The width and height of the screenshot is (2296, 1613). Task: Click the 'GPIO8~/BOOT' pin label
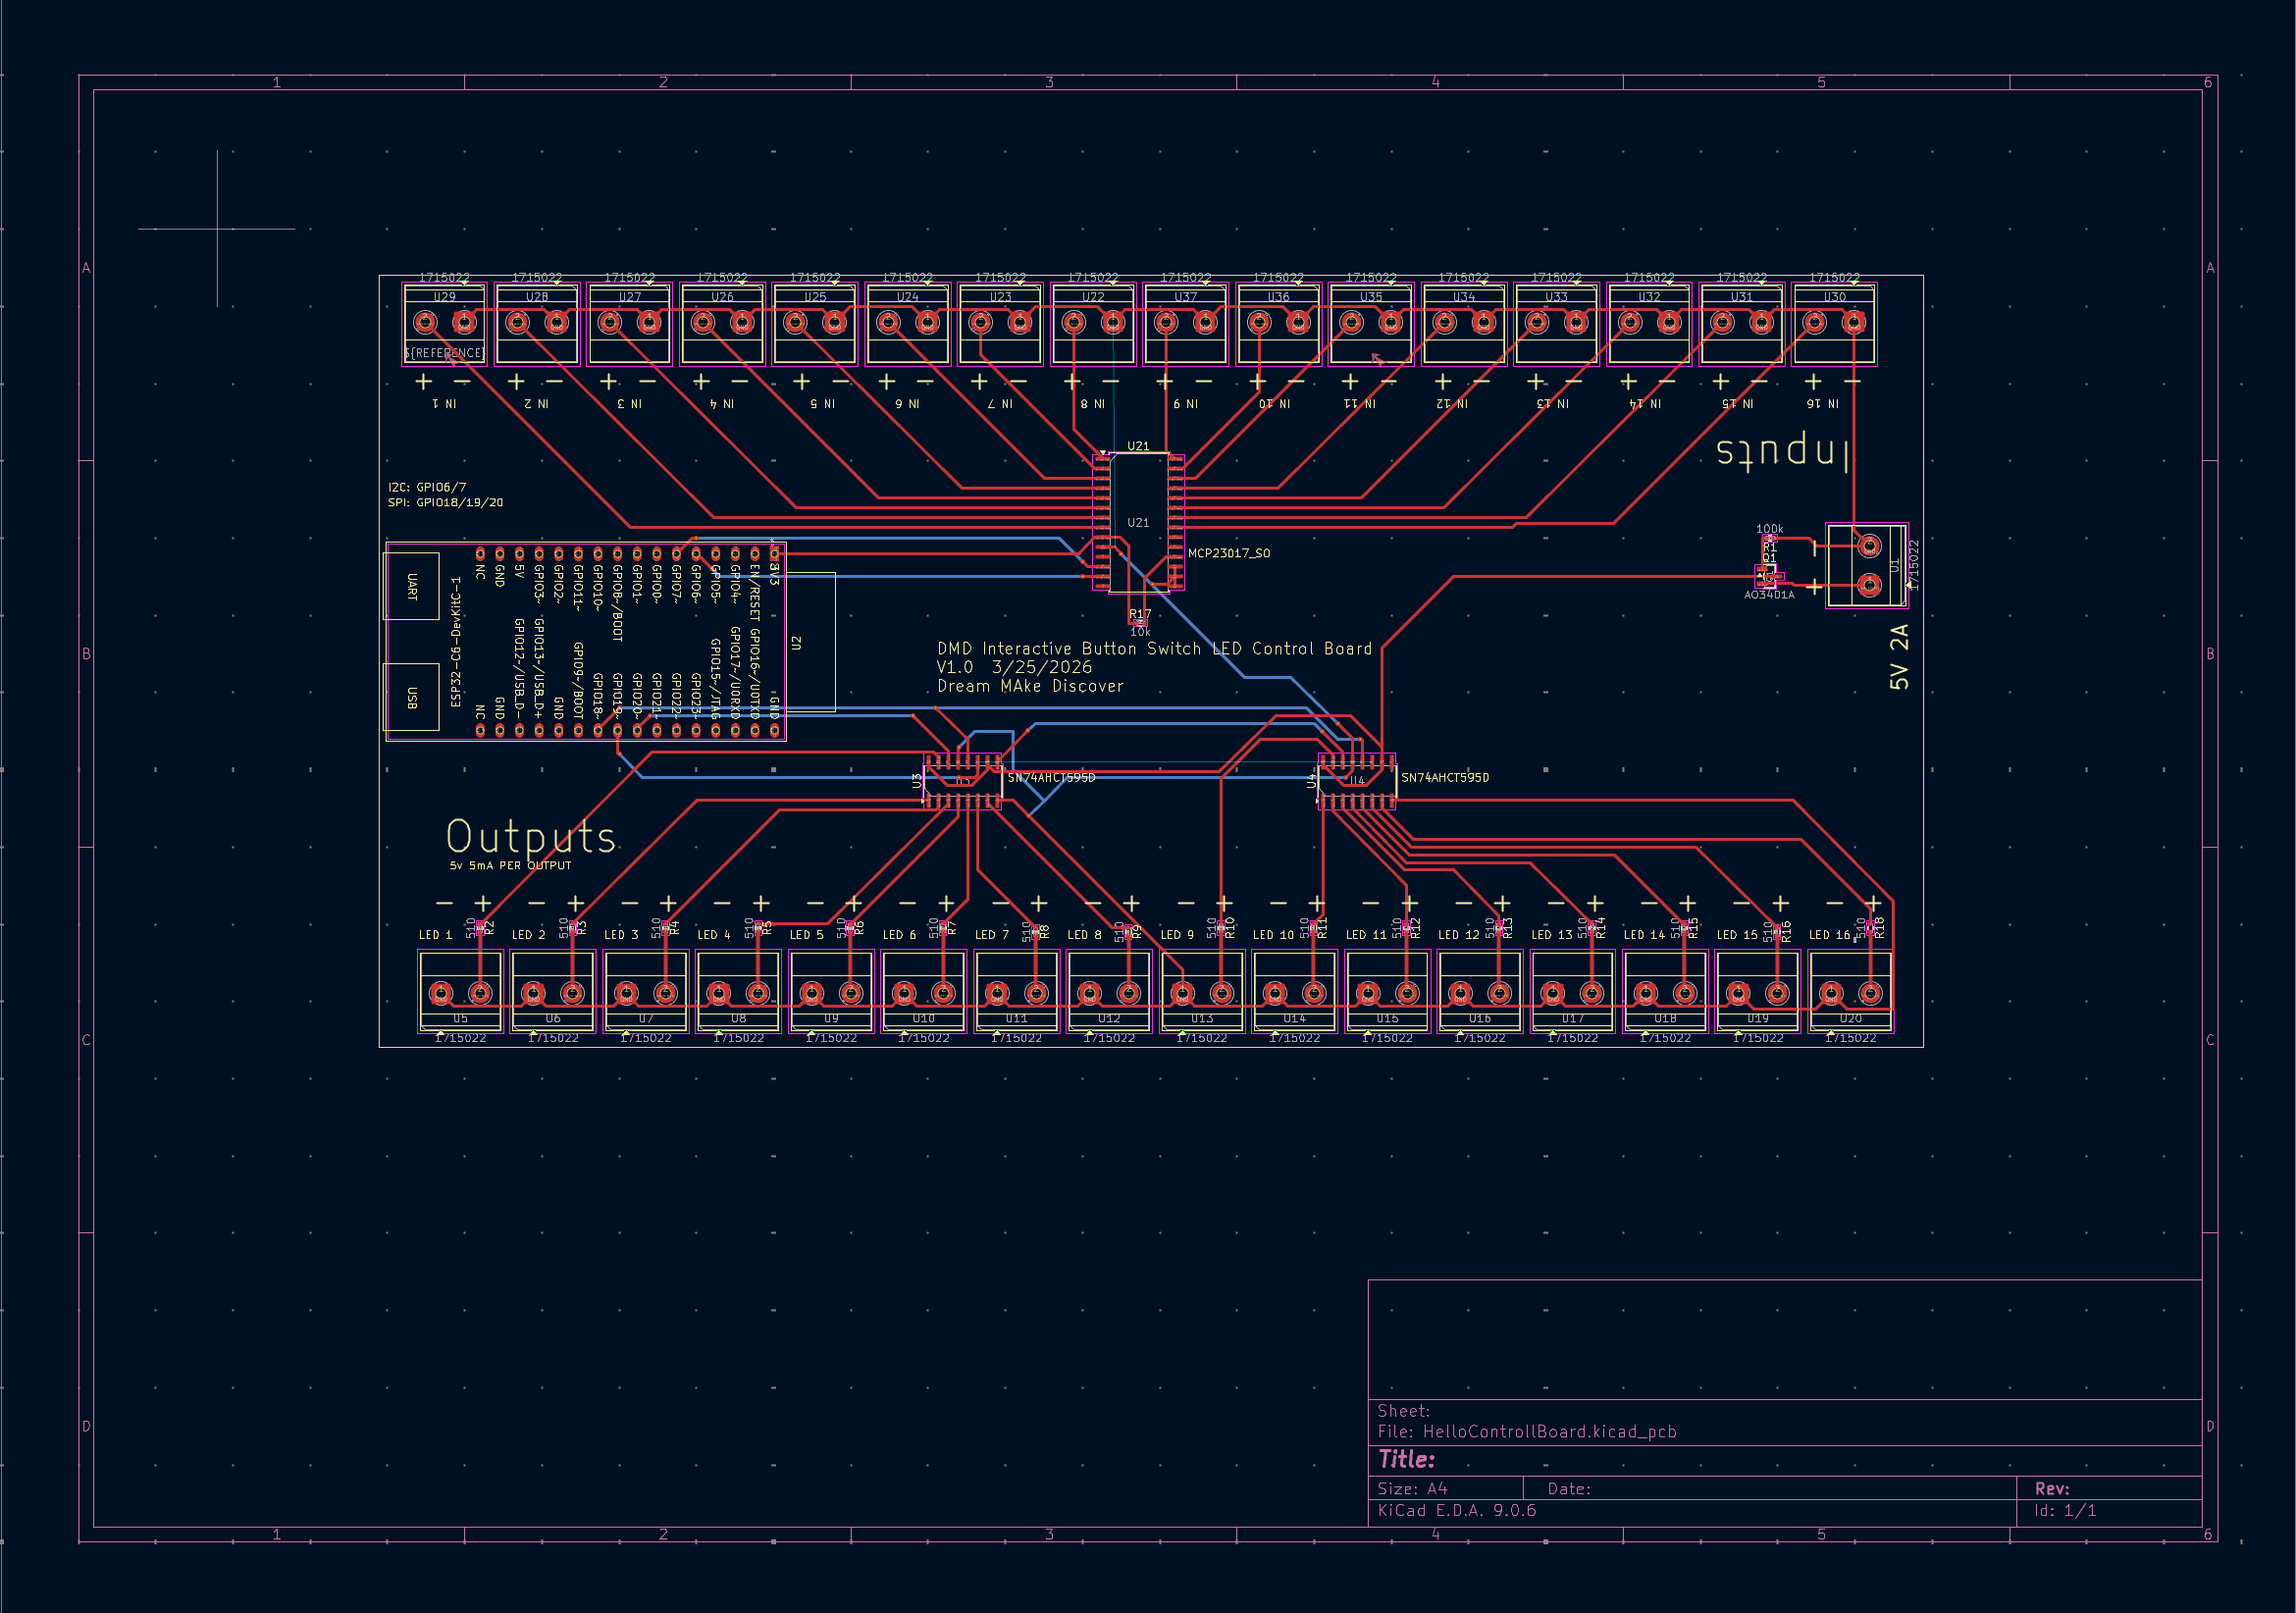(x=617, y=603)
